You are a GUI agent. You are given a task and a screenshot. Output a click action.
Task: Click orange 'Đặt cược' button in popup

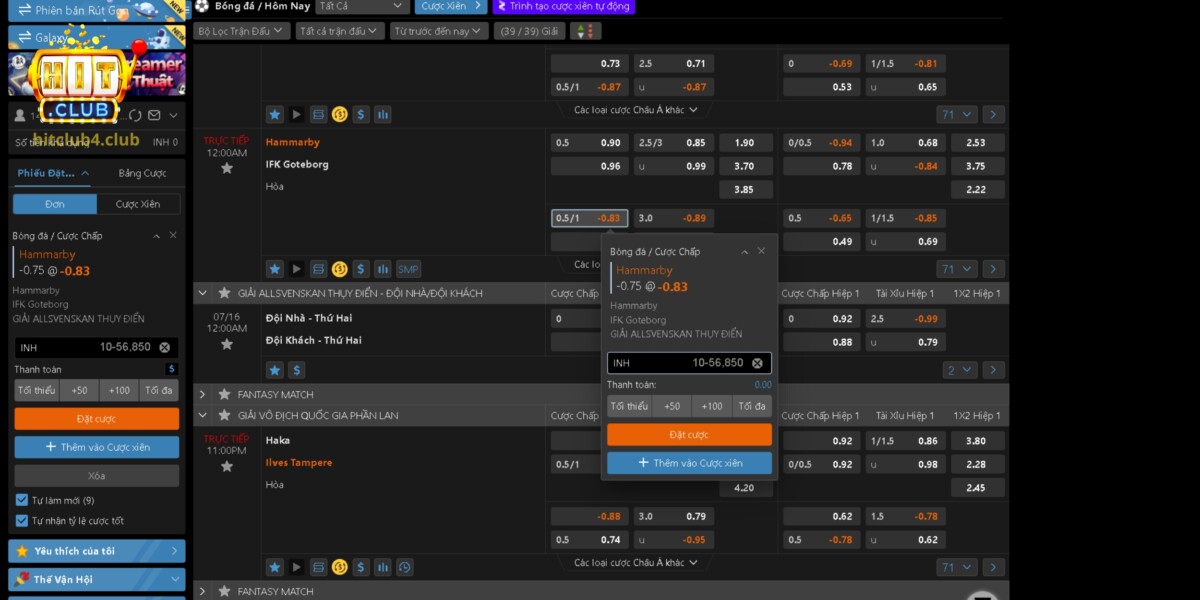(x=689, y=435)
